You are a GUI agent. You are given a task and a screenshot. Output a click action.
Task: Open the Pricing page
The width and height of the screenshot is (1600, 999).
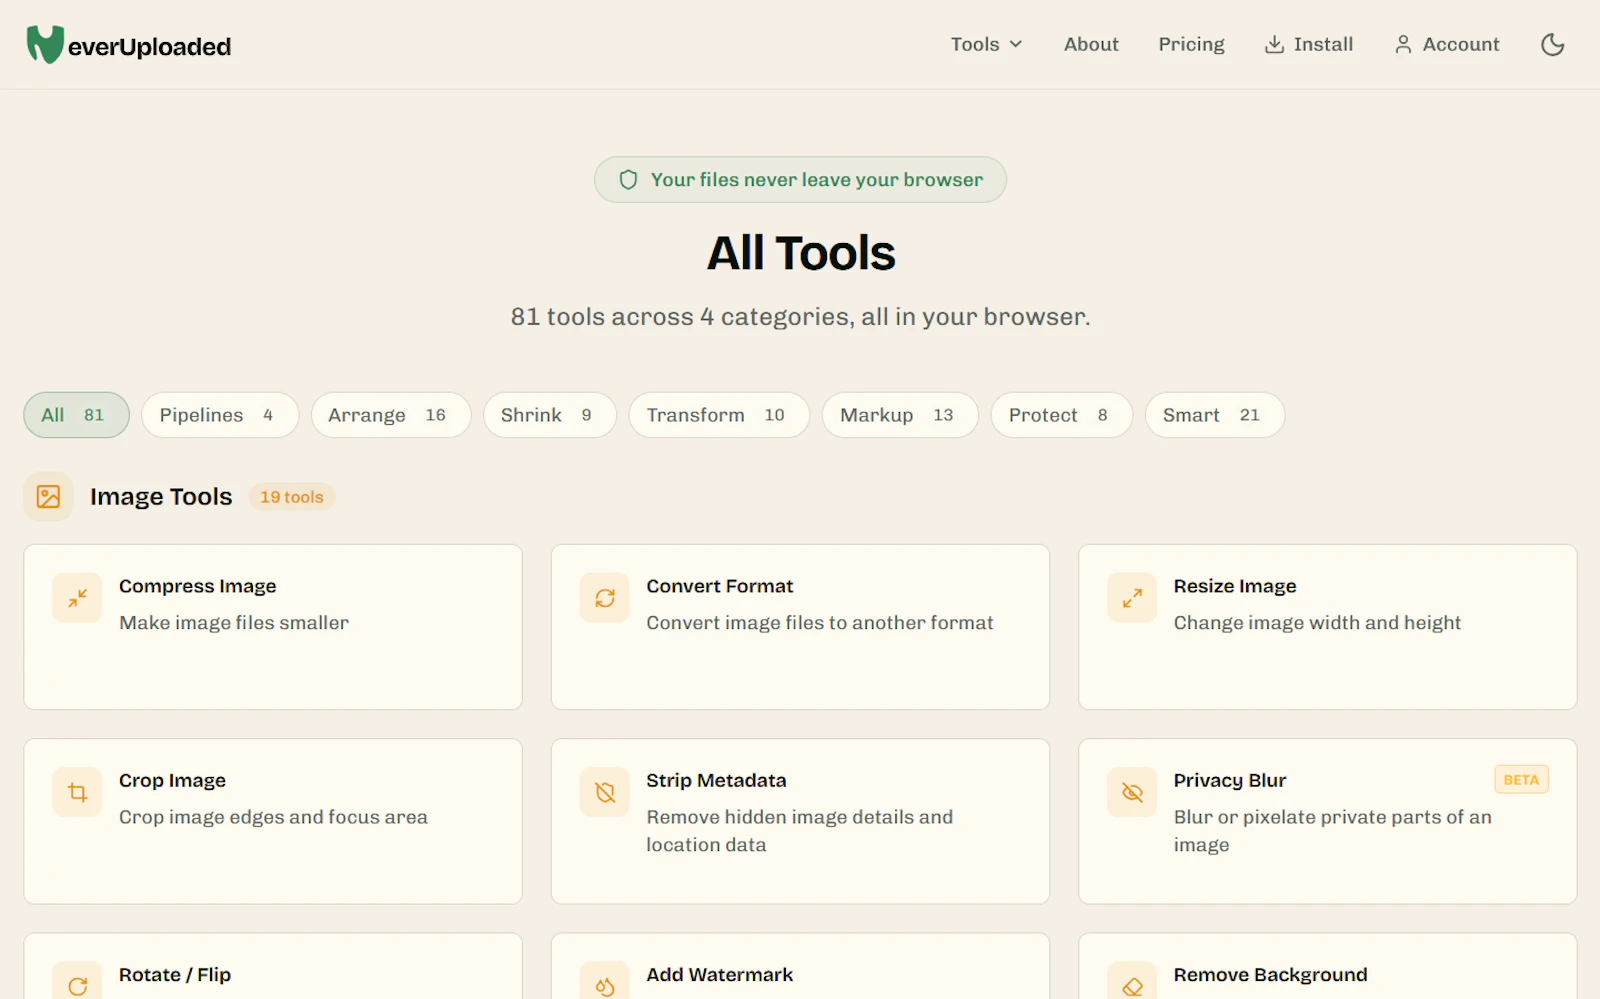click(x=1191, y=44)
